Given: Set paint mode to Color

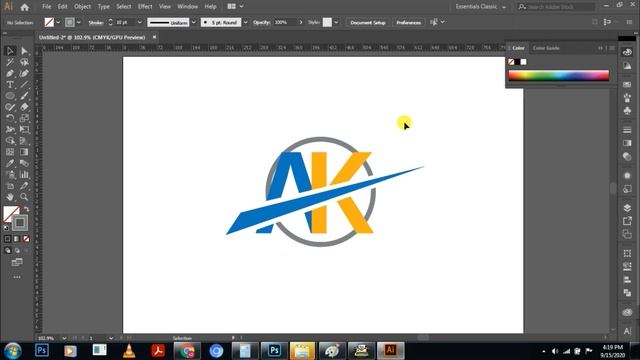Looking at the screenshot, I should click(x=7, y=239).
